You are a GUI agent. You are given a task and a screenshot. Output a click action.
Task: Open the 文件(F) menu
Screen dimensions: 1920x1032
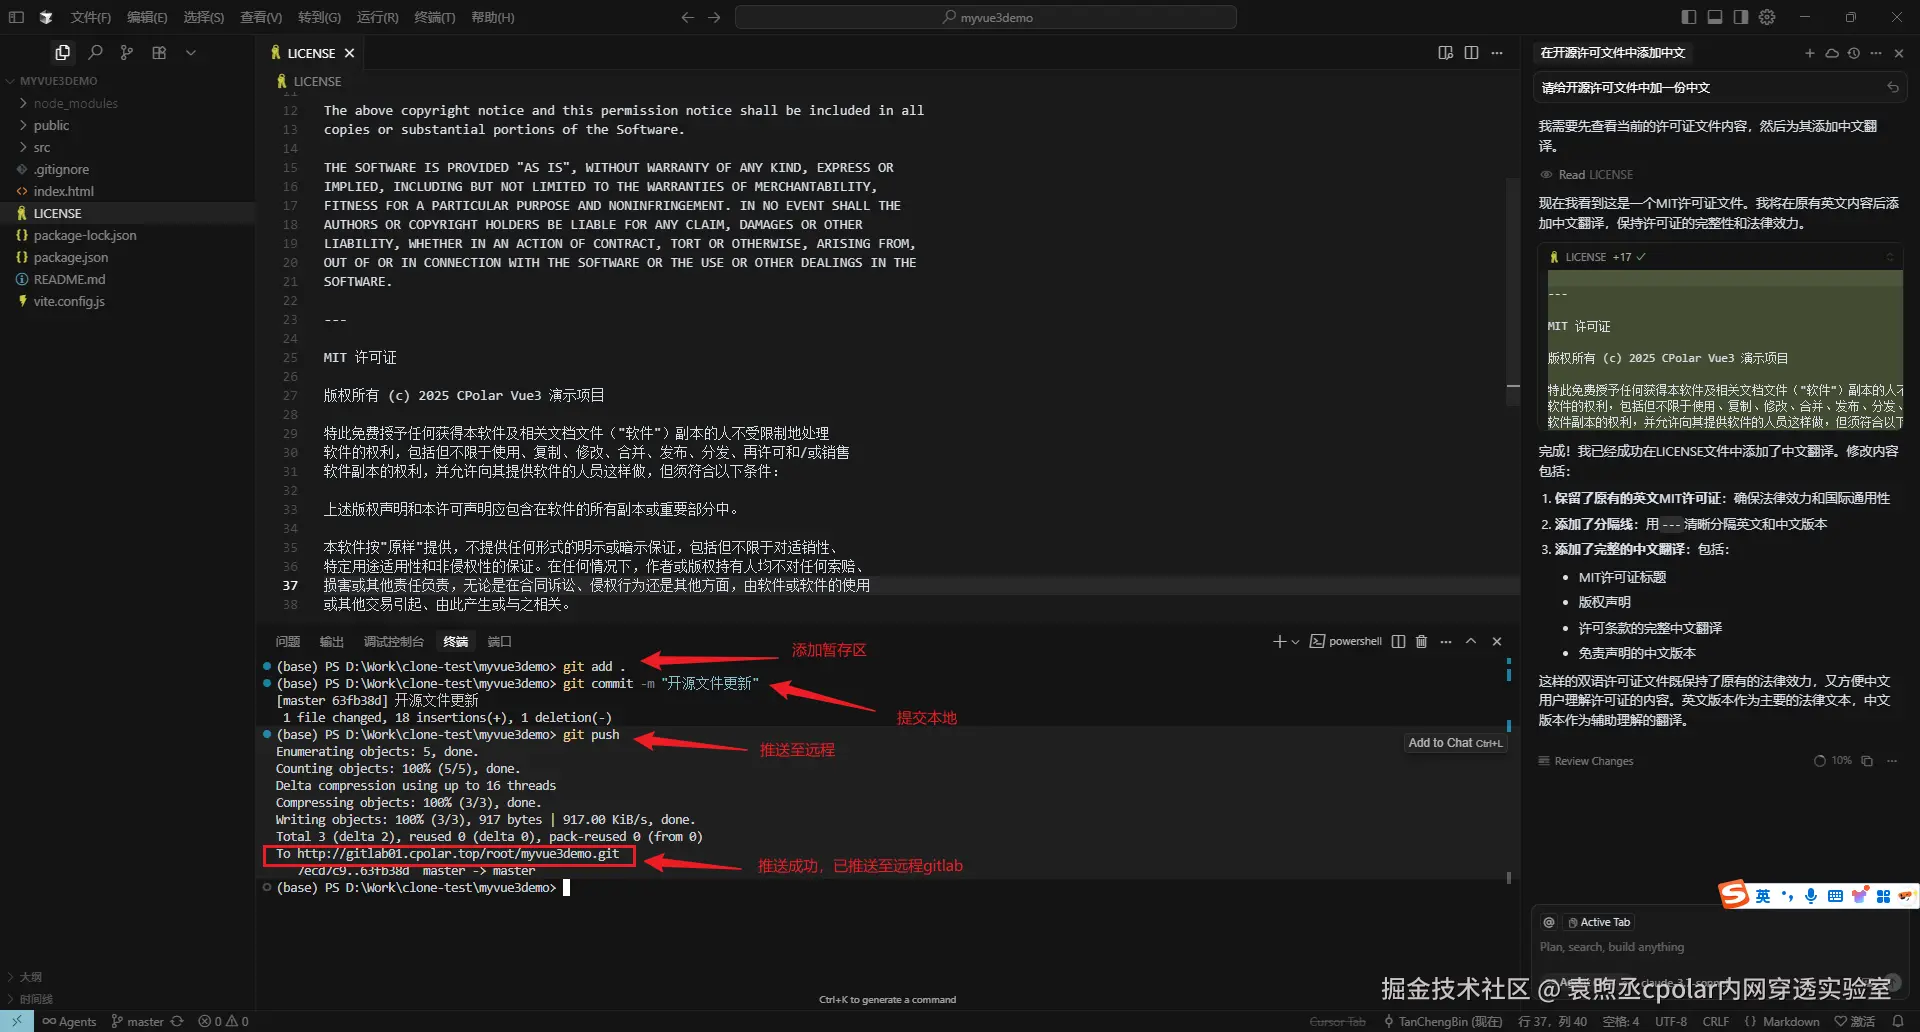click(91, 17)
